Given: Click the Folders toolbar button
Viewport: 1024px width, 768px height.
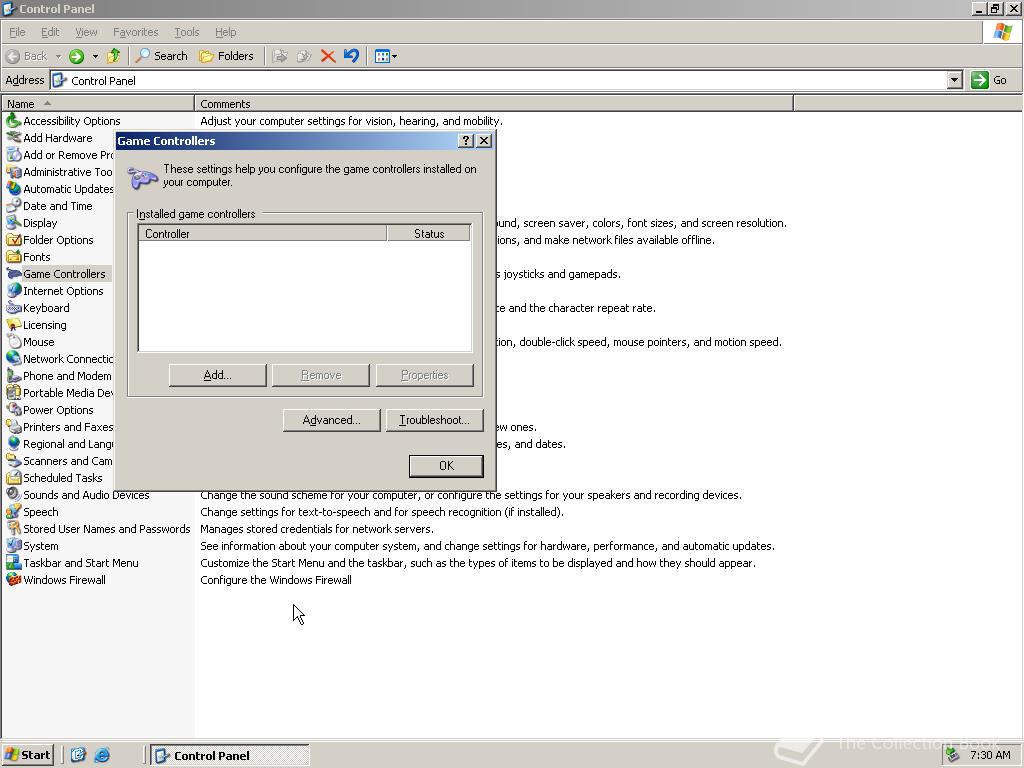Looking at the screenshot, I should [x=226, y=56].
